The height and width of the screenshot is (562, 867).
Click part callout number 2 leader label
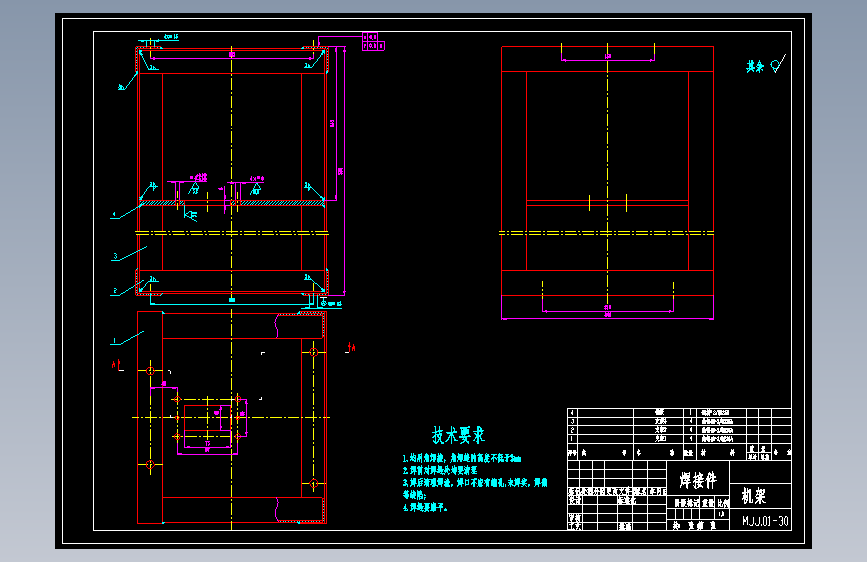(115, 291)
